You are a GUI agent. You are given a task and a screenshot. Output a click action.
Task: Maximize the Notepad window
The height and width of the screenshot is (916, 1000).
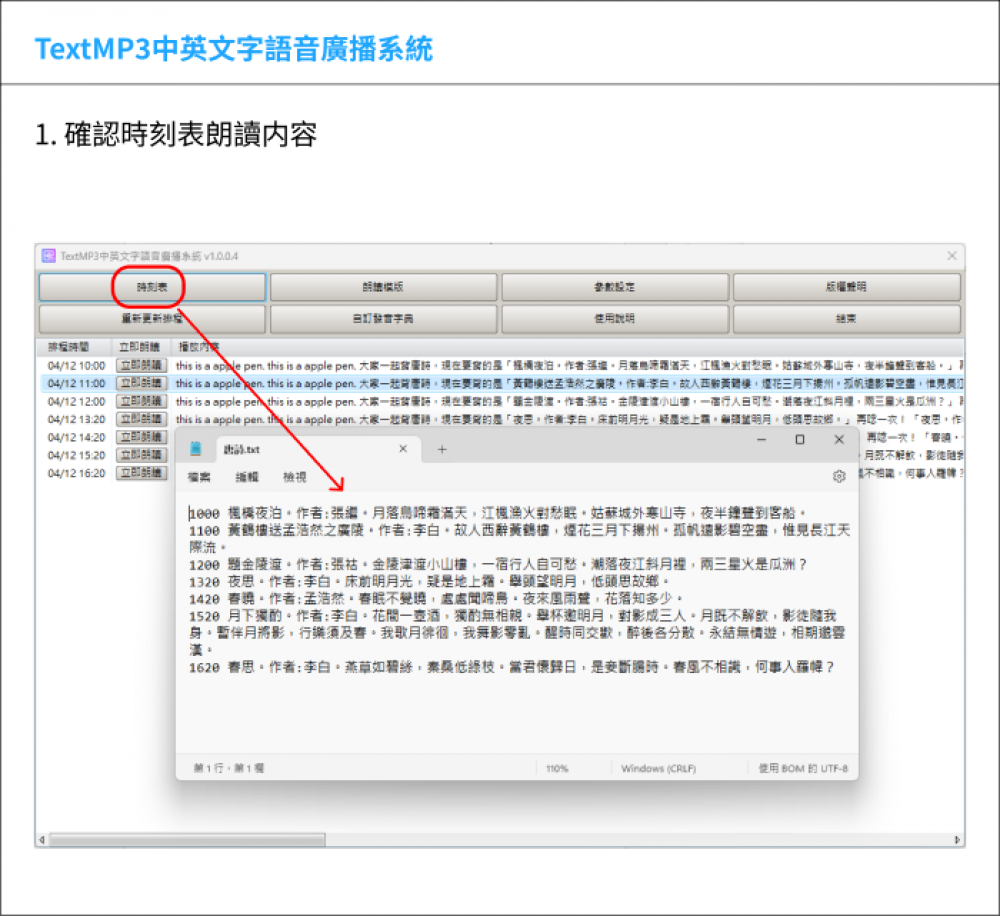[799, 440]
